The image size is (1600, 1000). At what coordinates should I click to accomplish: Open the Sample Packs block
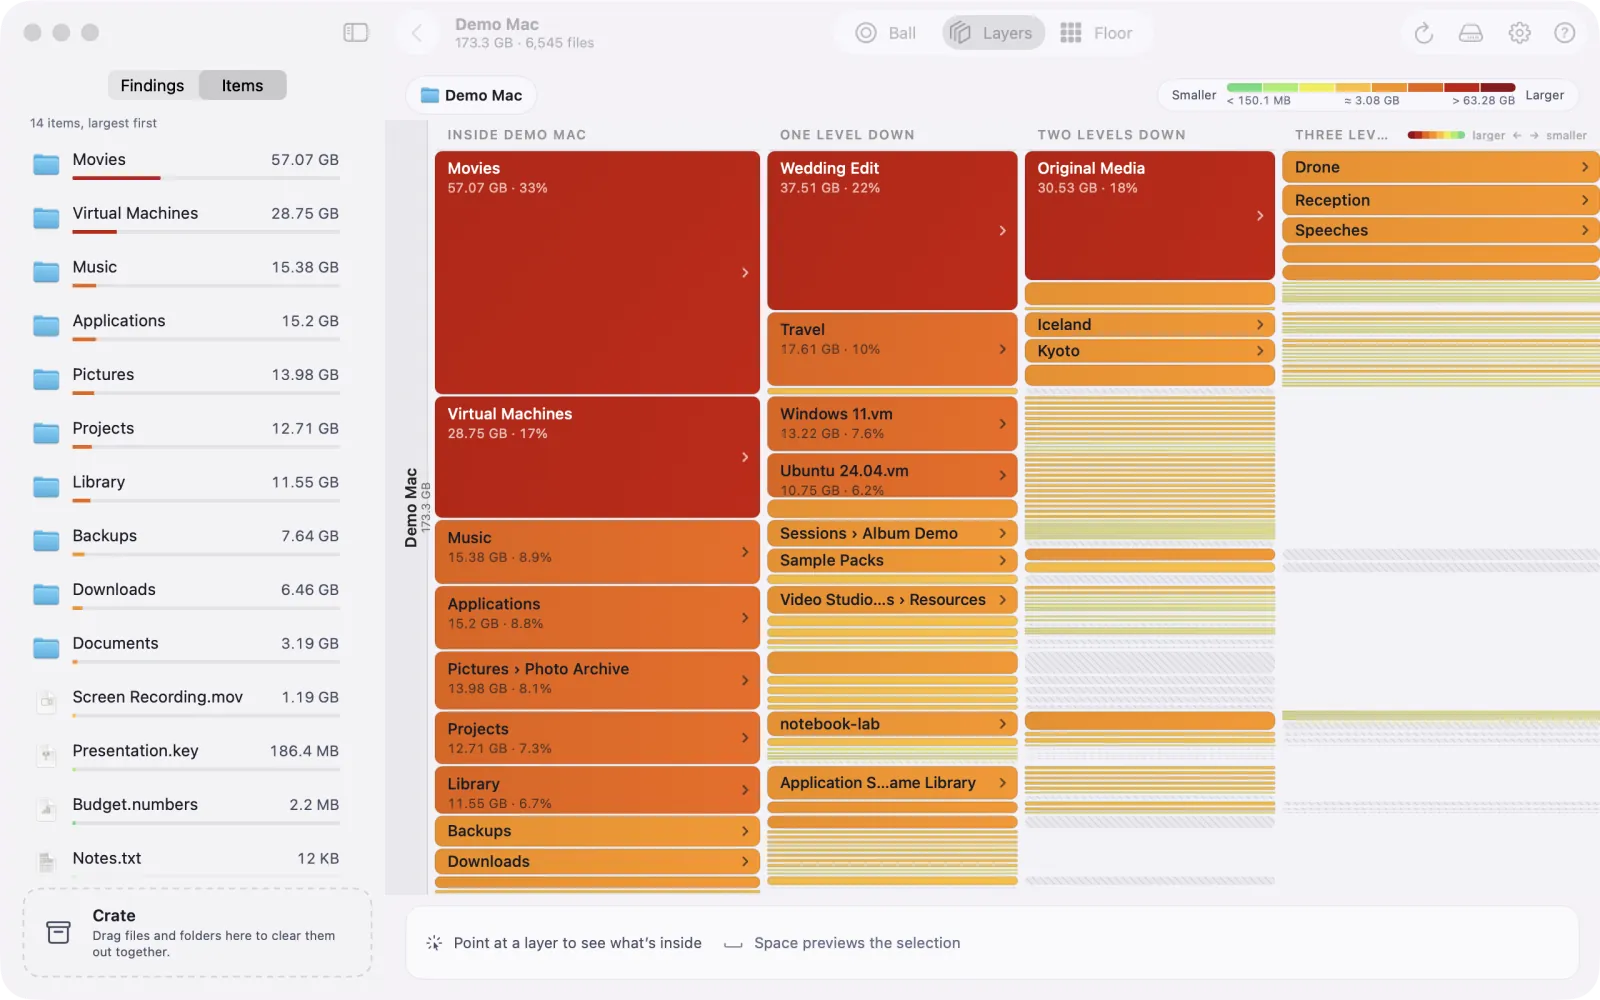892,561
